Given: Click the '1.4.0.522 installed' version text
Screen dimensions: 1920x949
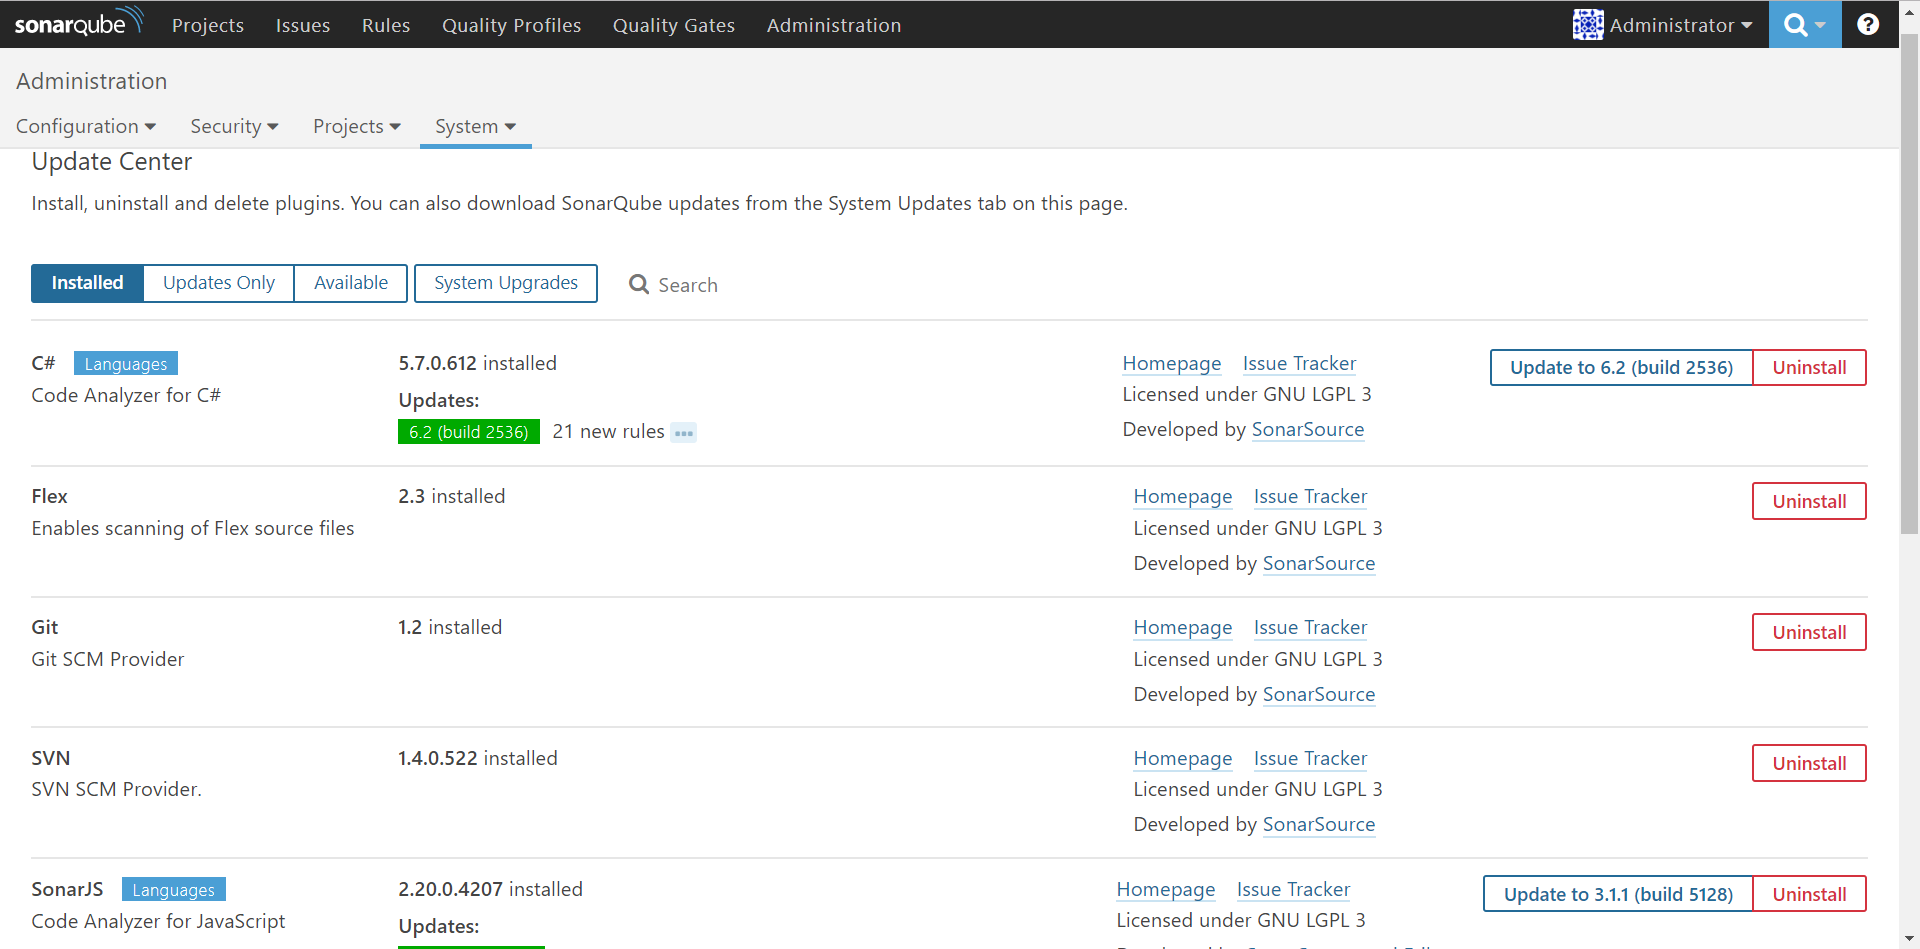Looking at the screenshot, I should (478, 758).
